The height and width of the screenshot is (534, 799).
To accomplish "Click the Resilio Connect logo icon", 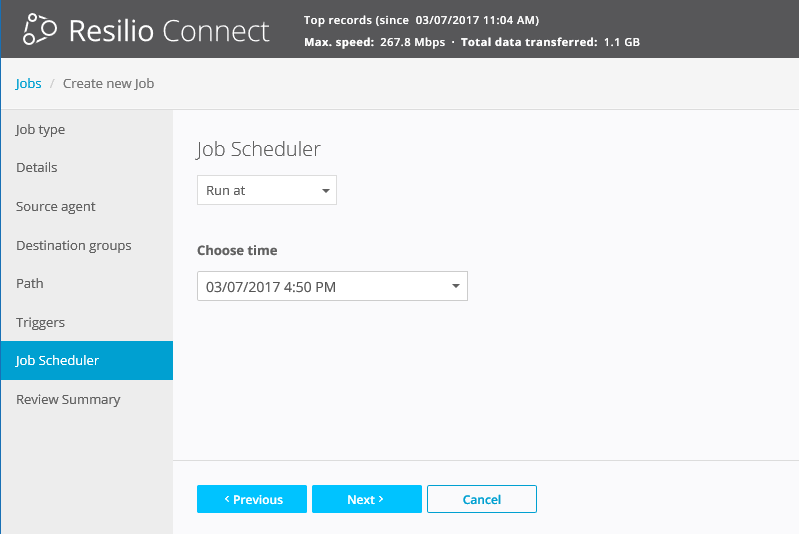I will (39, 30).
